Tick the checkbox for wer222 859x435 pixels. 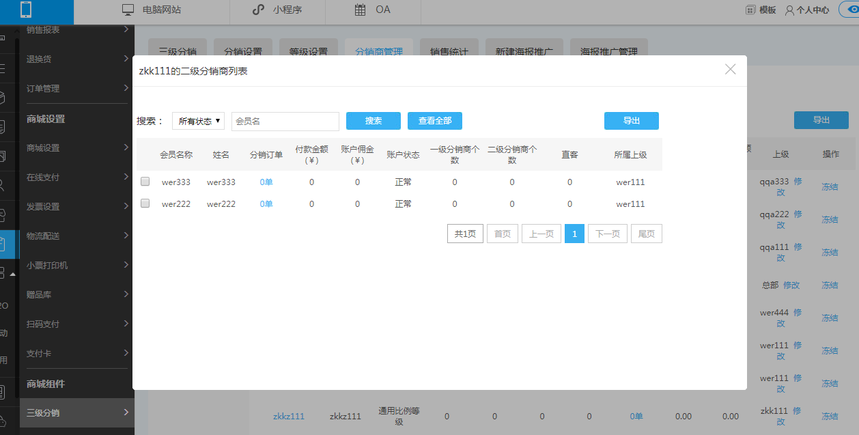(x=145, y=203)
